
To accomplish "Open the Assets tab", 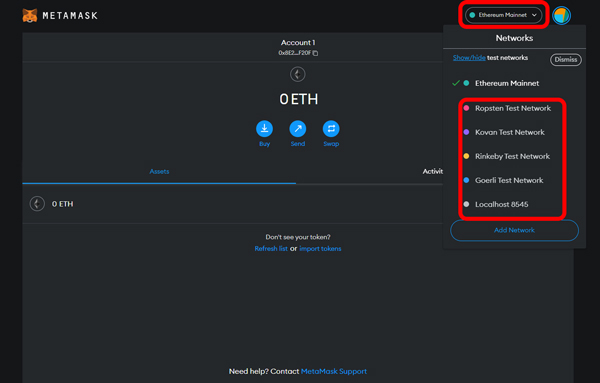I will [159, 171].
